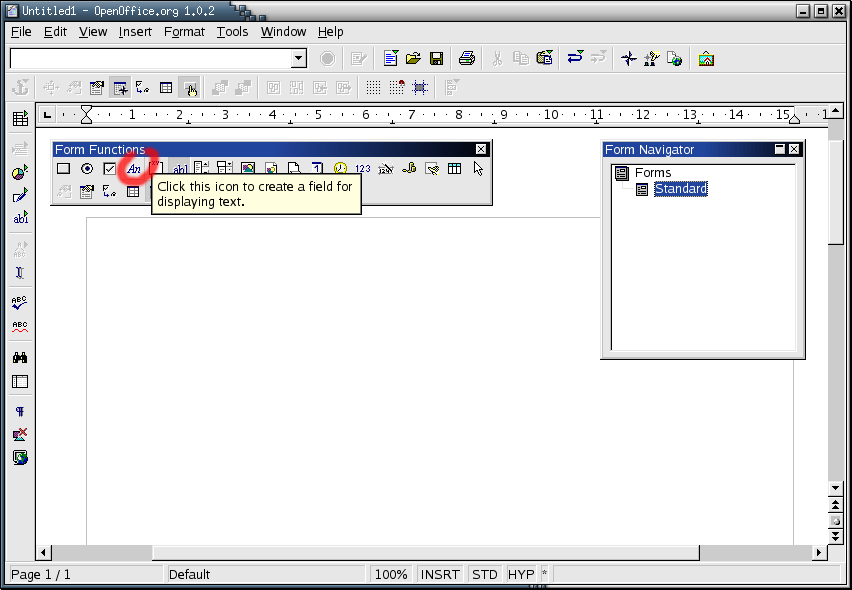
Task: Click the 100% zoom status field
Action: tap(391, 574)
